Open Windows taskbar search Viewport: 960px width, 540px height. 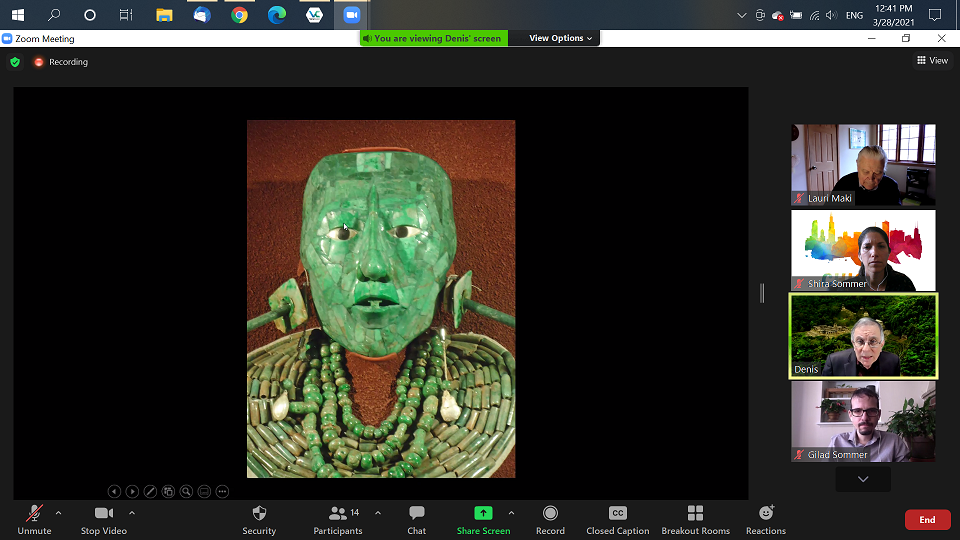pyautogui.click(x=54, y=15)
